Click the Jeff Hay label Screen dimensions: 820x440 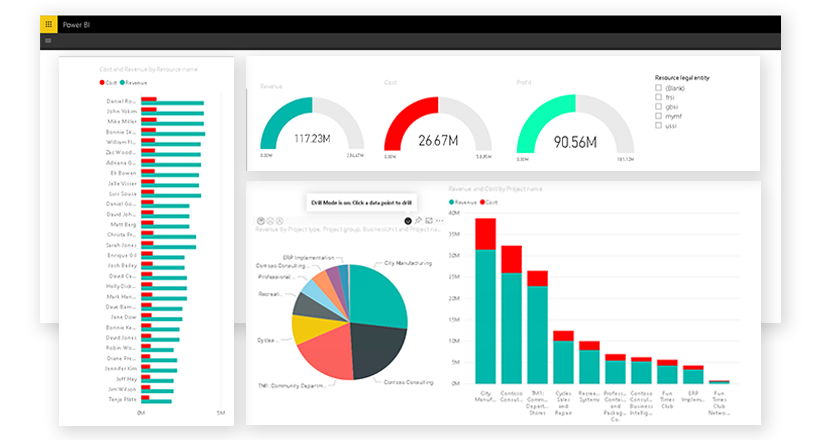point(126,379)
